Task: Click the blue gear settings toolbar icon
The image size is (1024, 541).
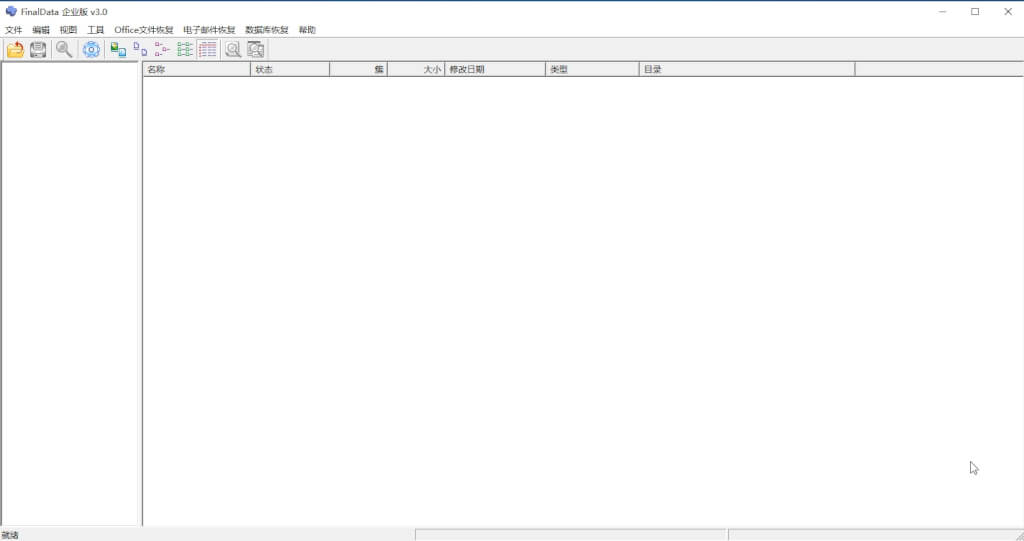Action: click(91, 50)
